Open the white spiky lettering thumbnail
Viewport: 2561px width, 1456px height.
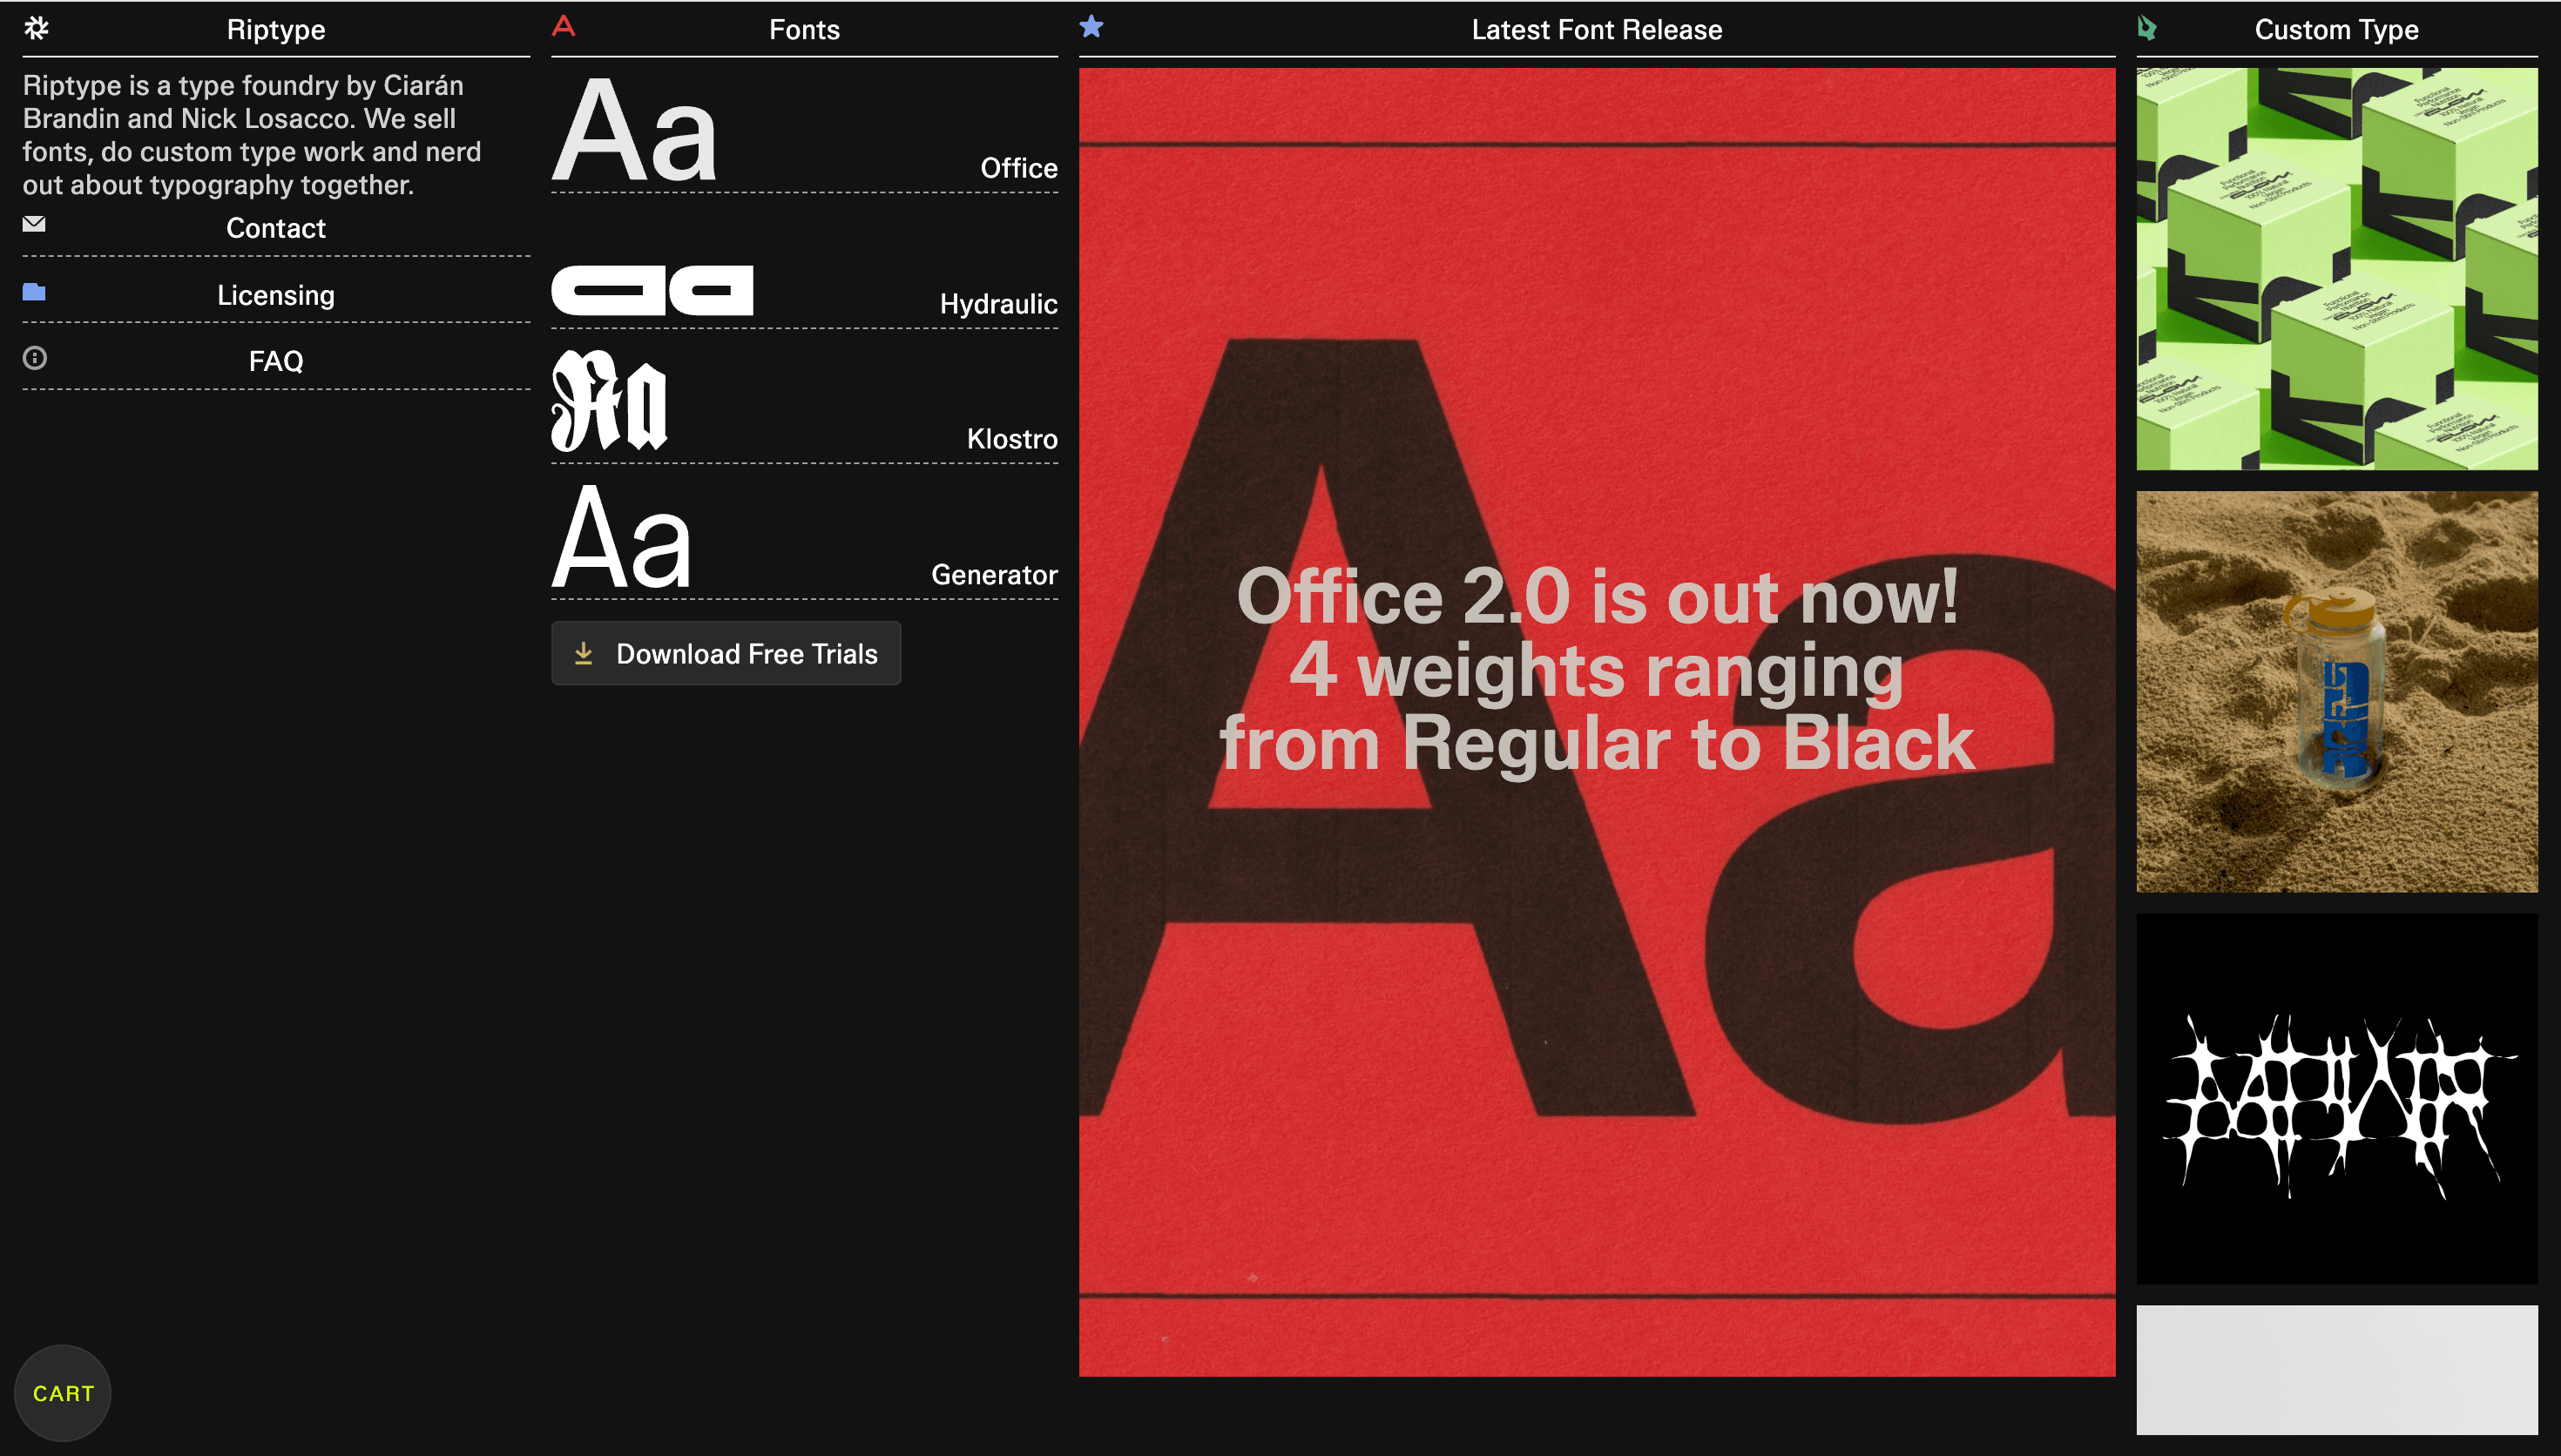tap(2337, 1099)
